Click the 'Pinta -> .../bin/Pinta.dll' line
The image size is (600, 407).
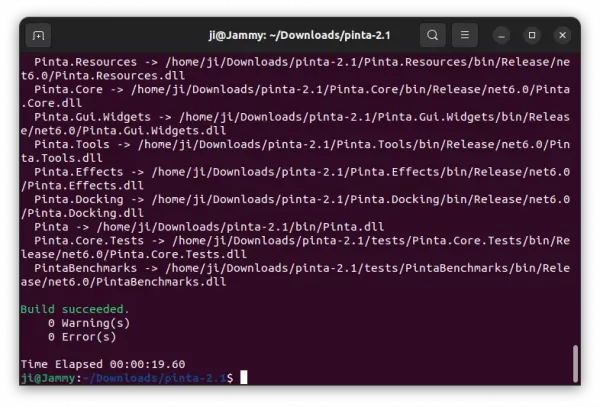pyautogui.click(x=209, y=227)
